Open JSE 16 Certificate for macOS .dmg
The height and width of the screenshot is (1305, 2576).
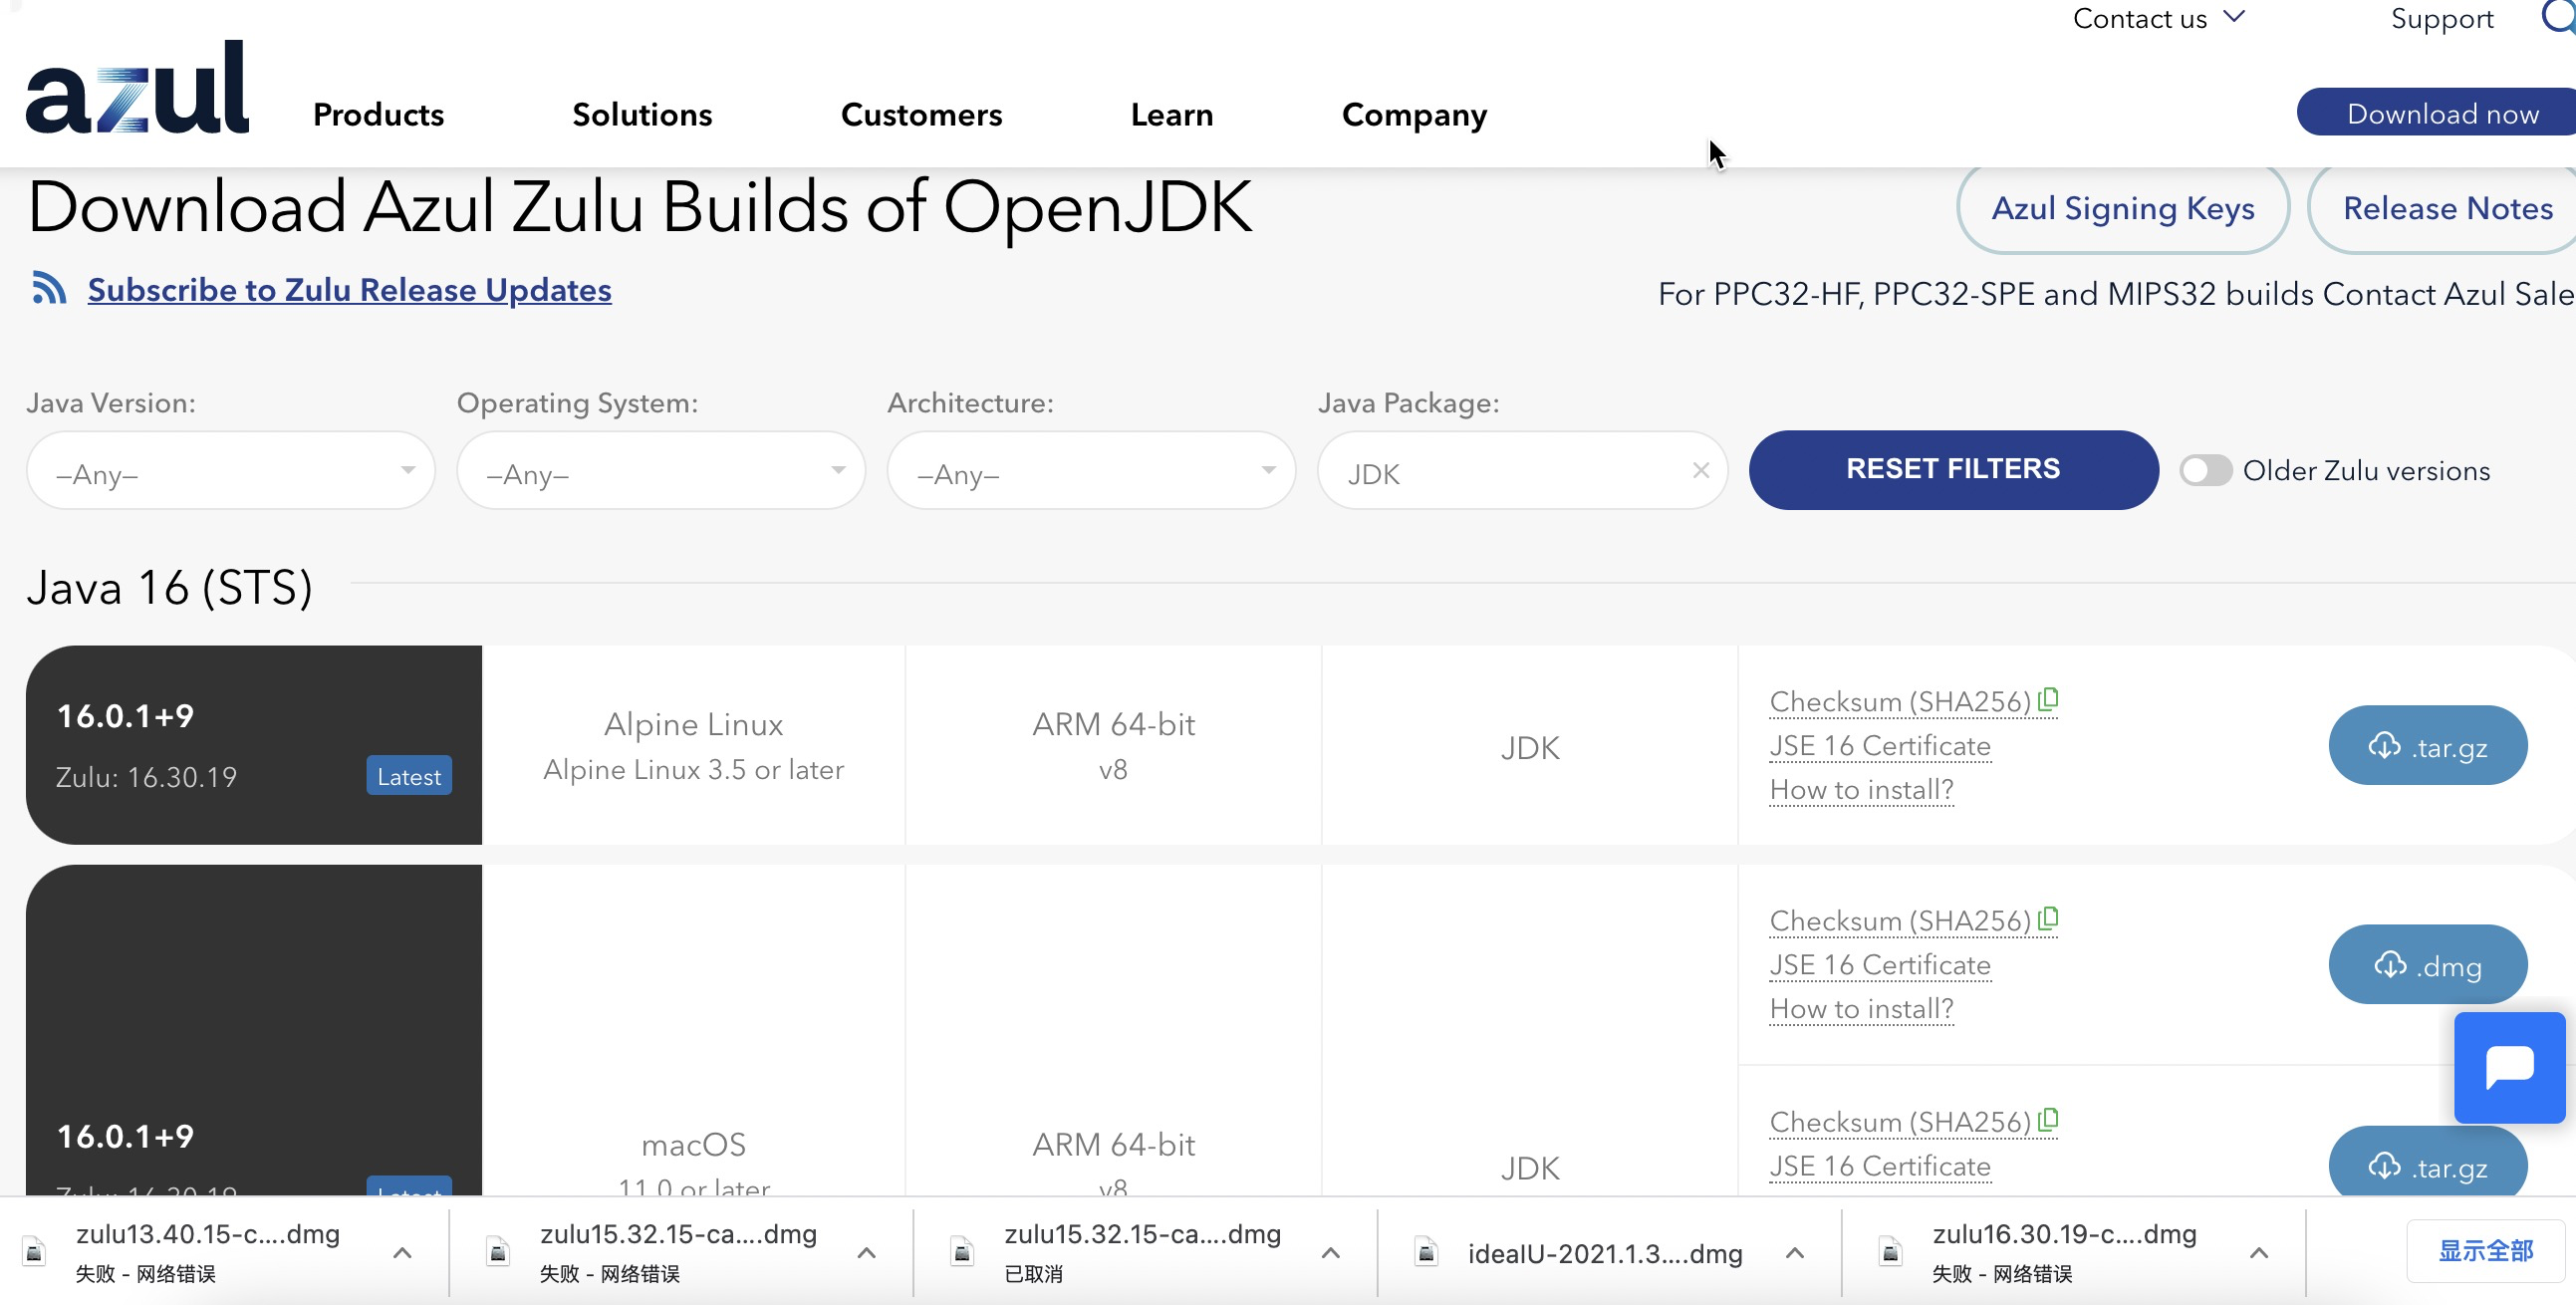point(1879,964)
